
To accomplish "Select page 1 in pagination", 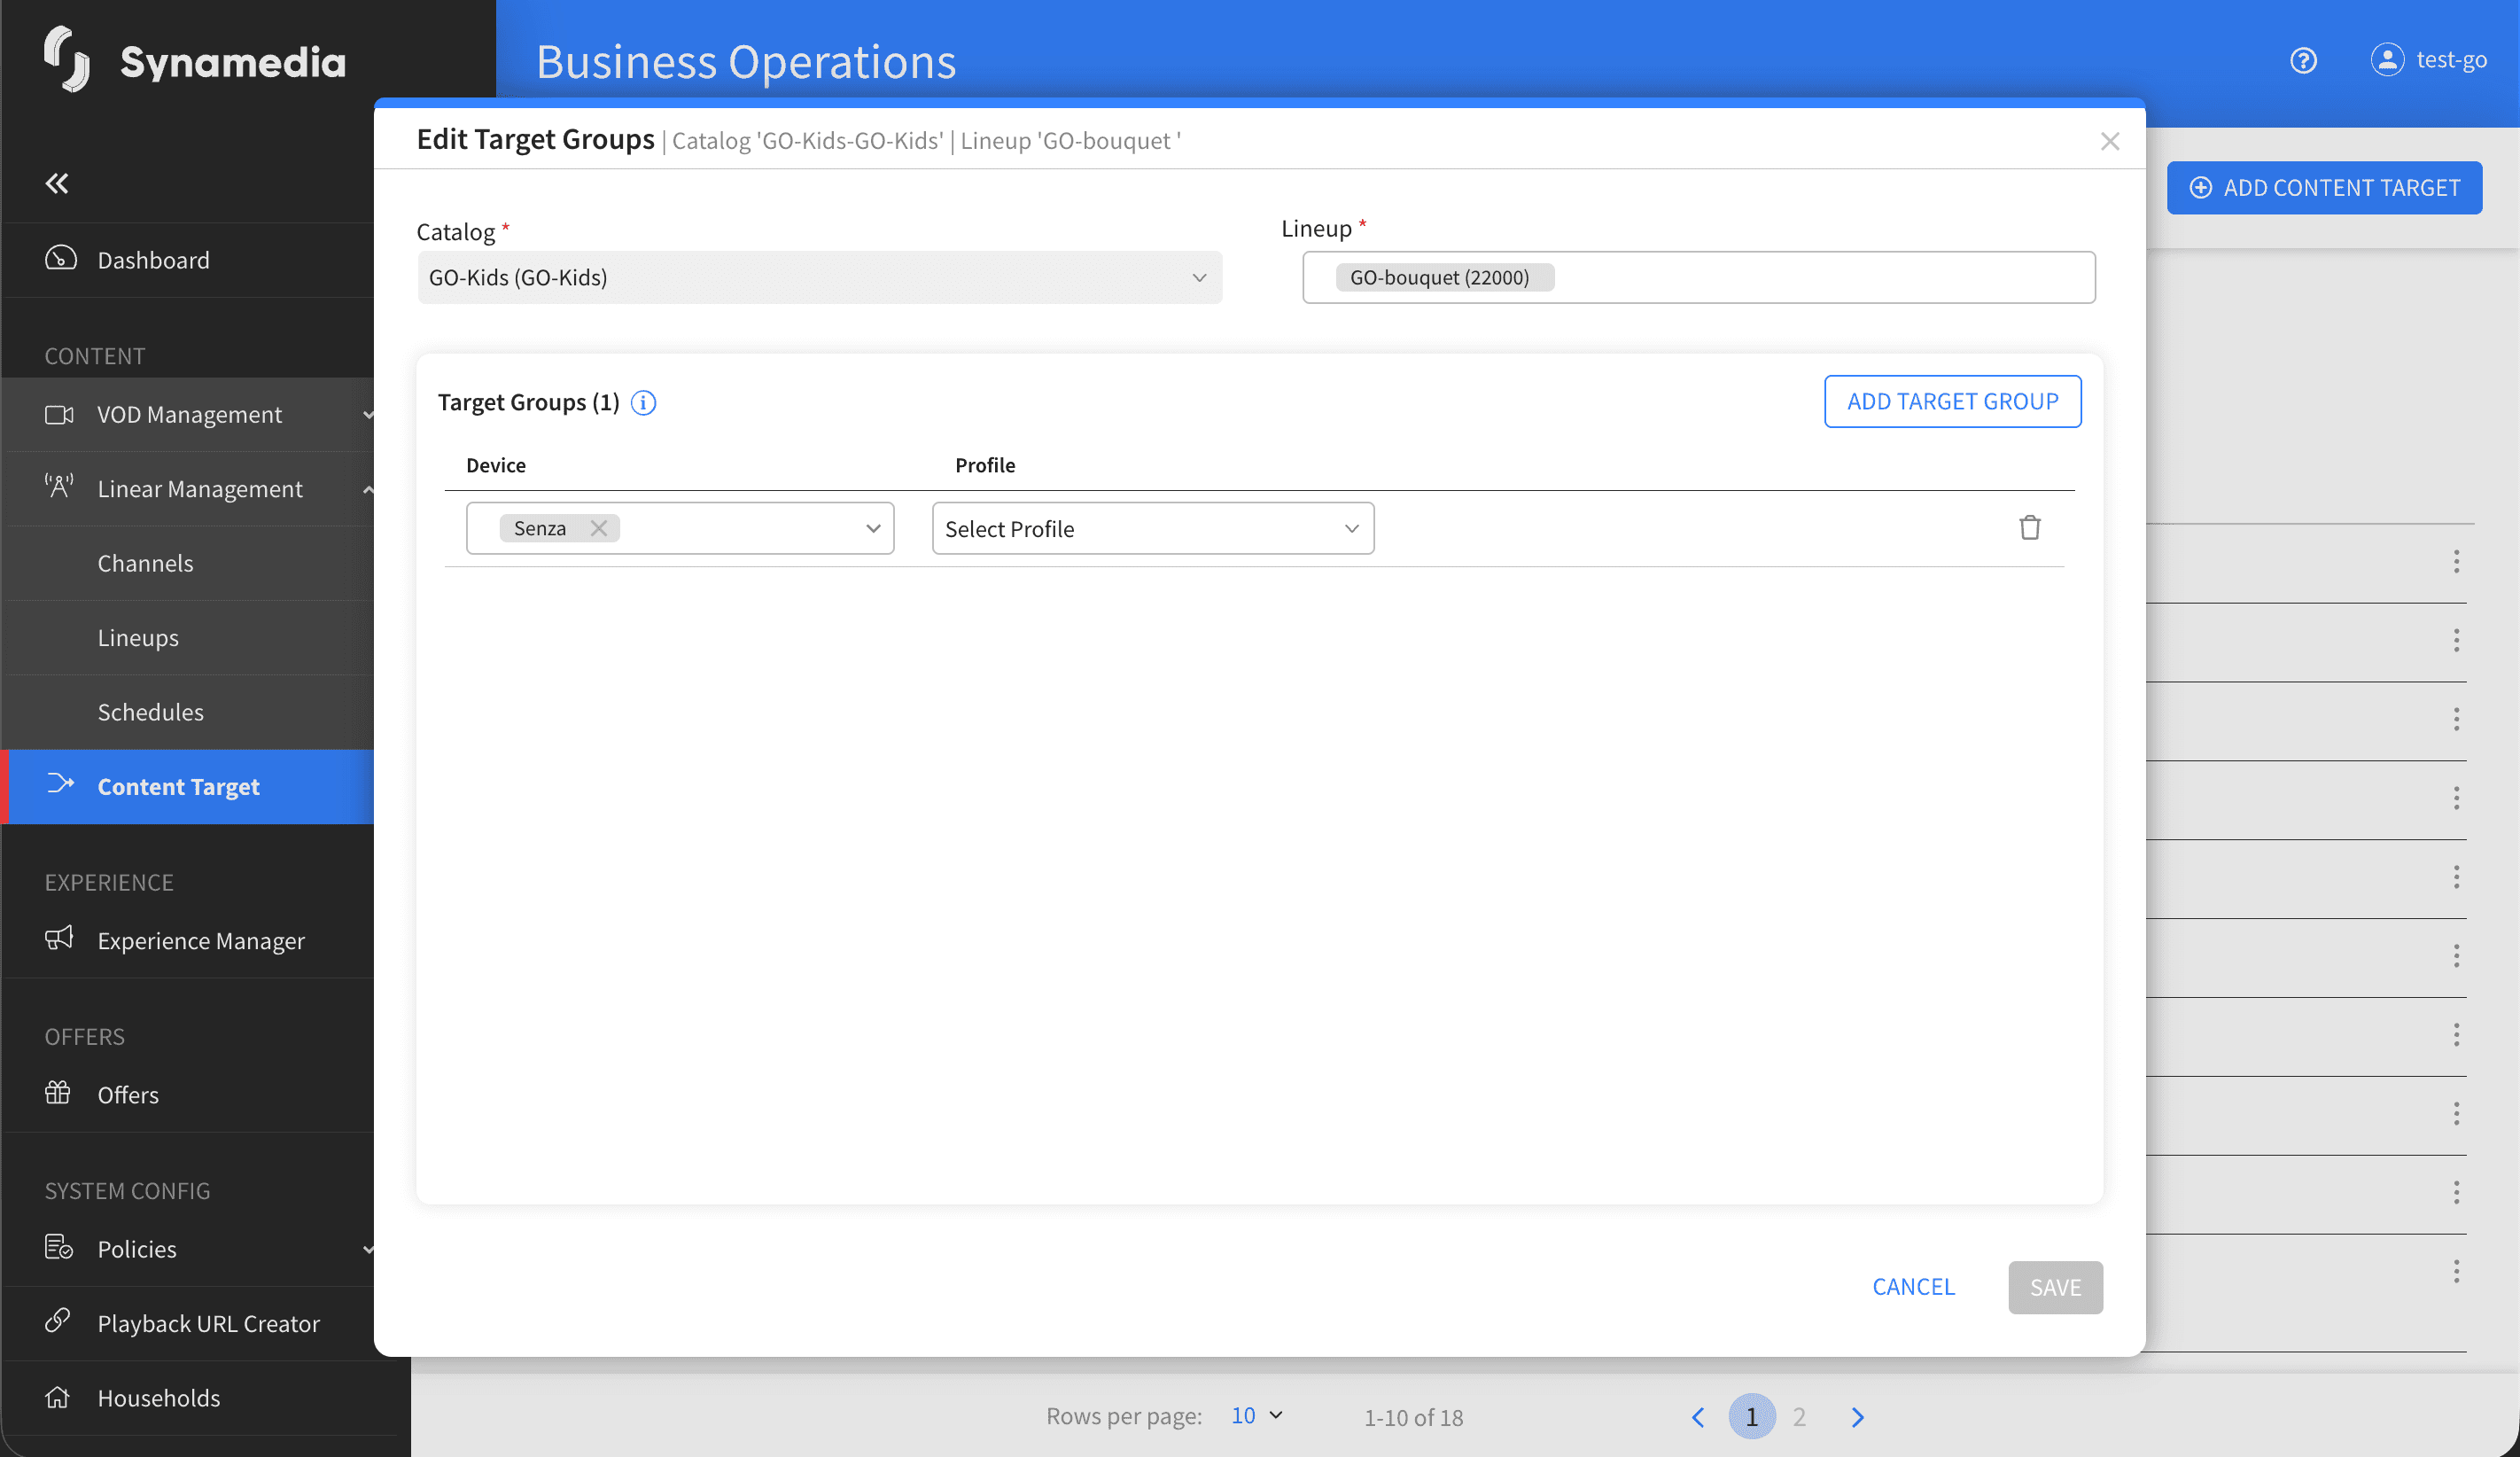I will tap(1751, 1416).
